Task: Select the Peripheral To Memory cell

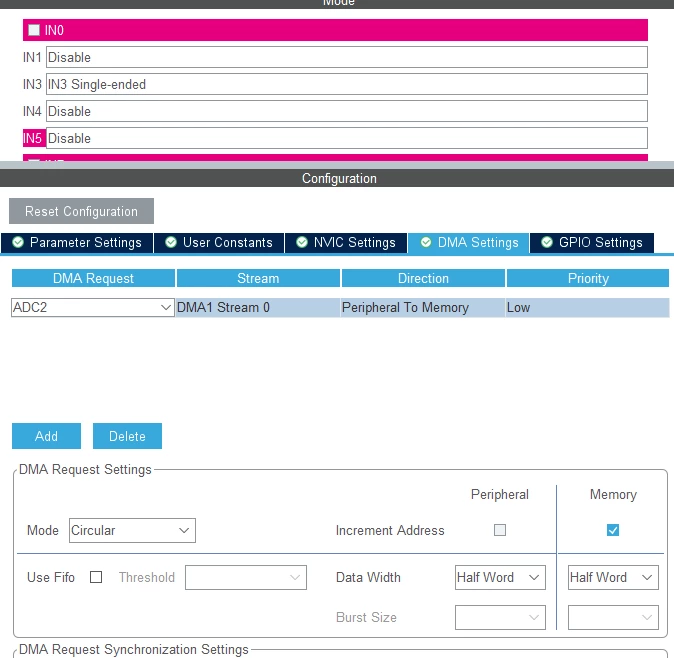Action: (x=423, y=308)
